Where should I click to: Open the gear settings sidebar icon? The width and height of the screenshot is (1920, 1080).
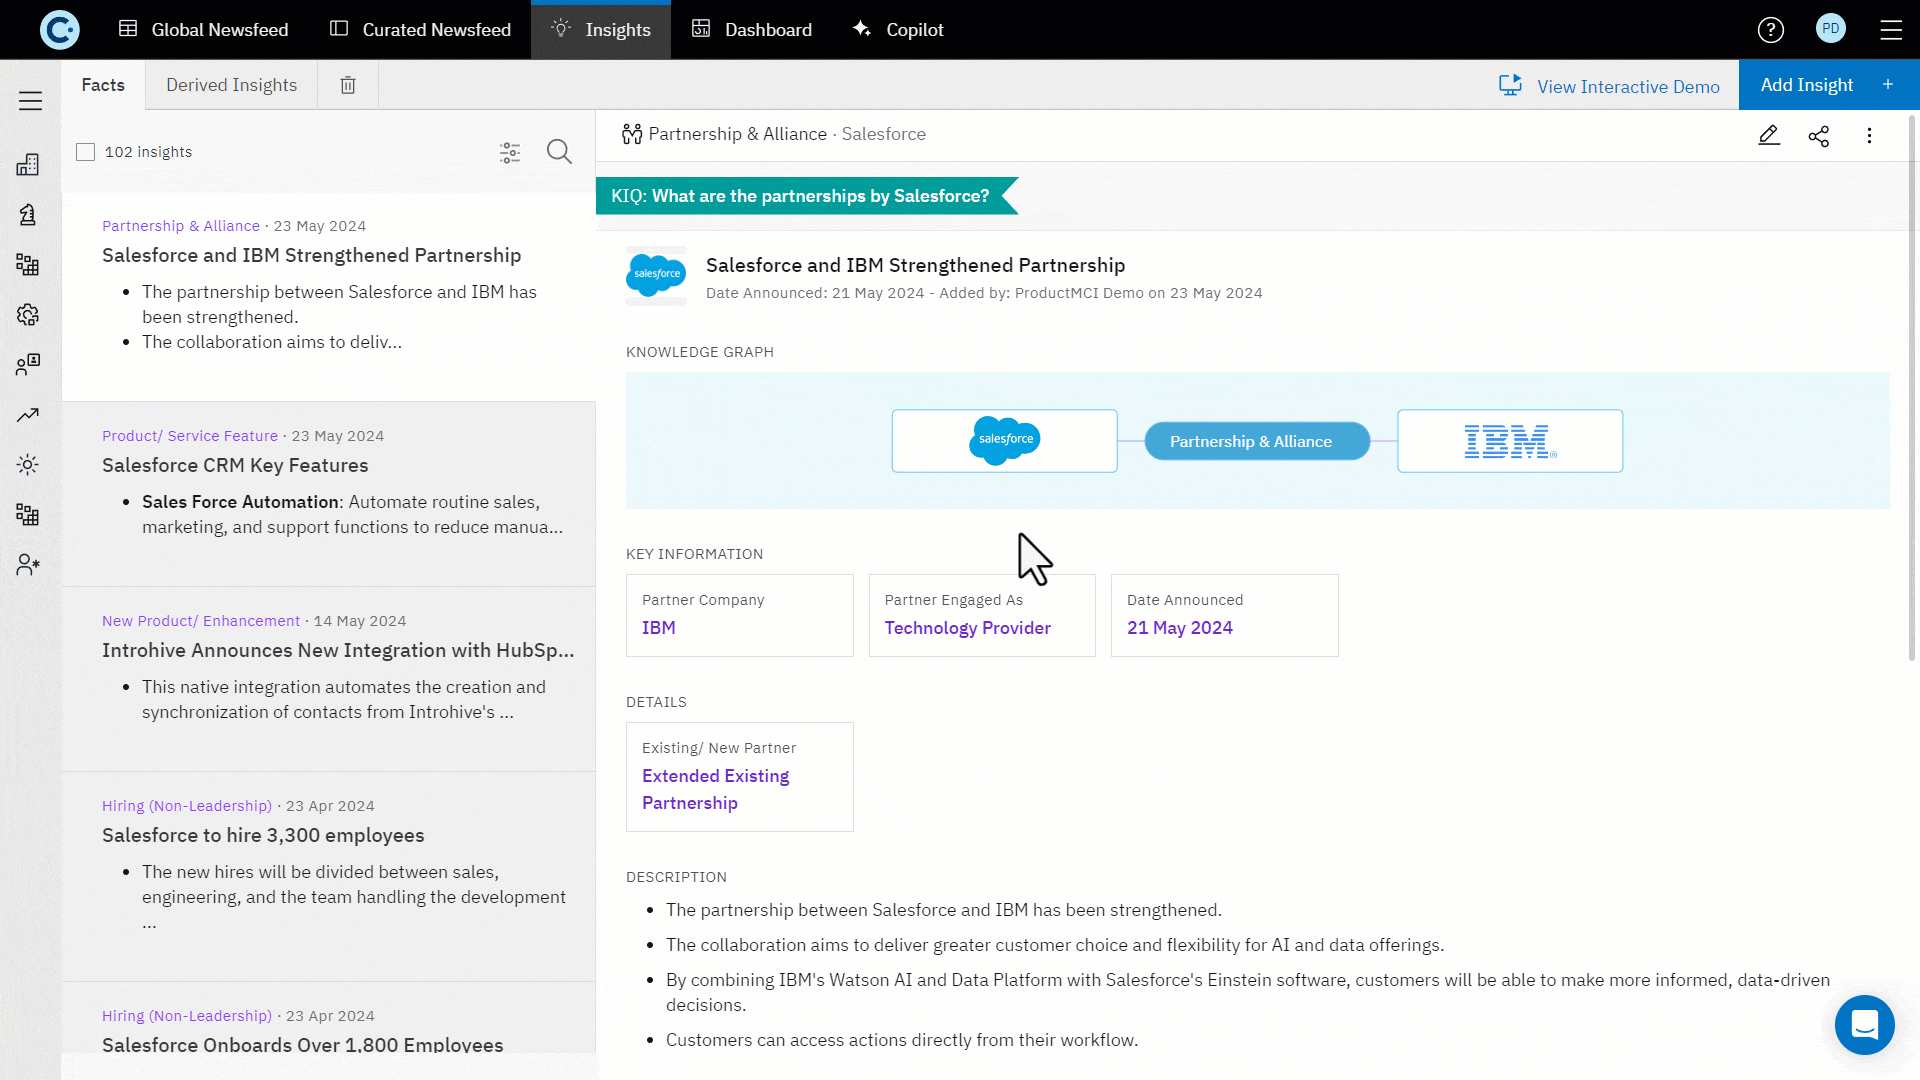click(x=28, y=315)
